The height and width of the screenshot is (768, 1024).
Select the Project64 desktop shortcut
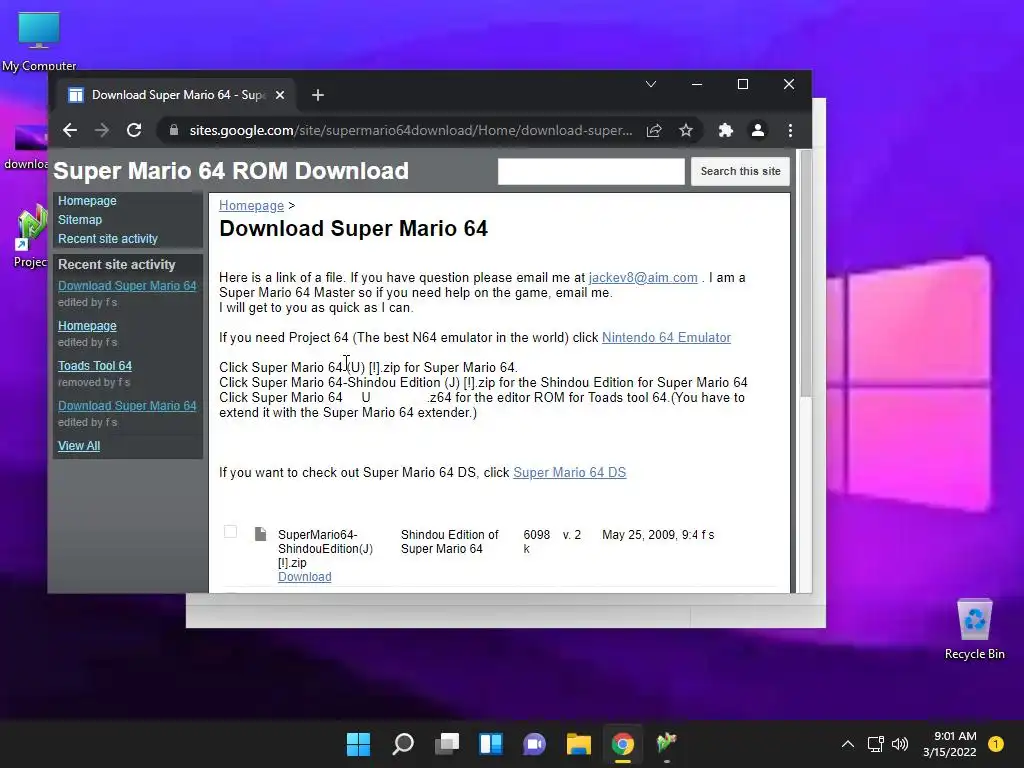point(30,236)
